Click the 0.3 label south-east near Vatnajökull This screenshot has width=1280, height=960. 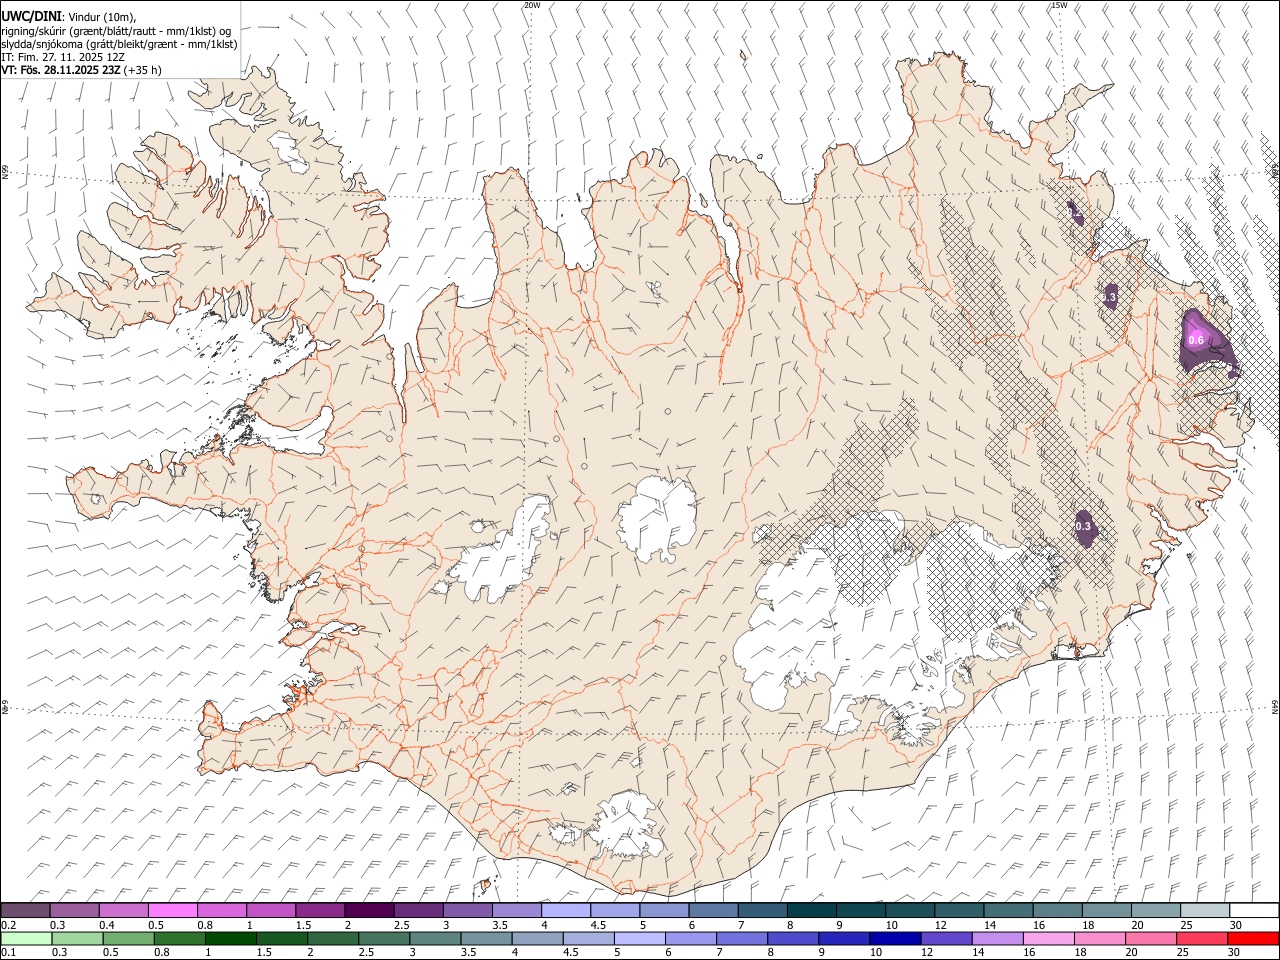pos(1083,526)
